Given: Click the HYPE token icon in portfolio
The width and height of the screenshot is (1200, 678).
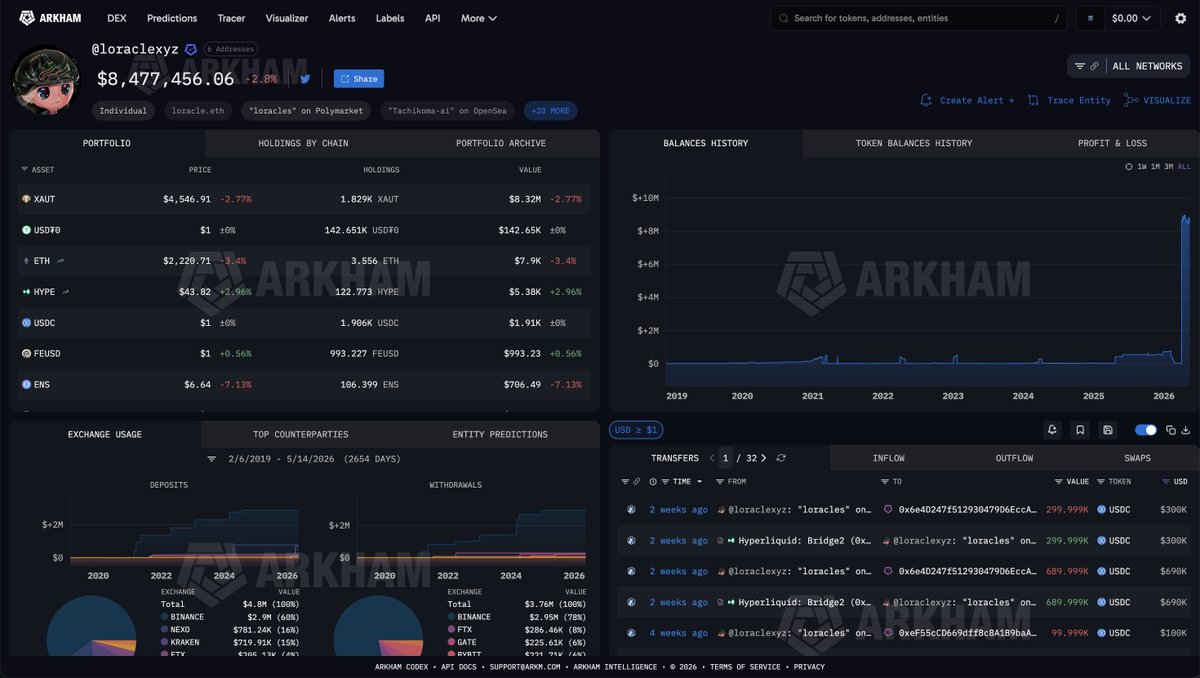Looking at the screenshot, I should click(26, 292).
